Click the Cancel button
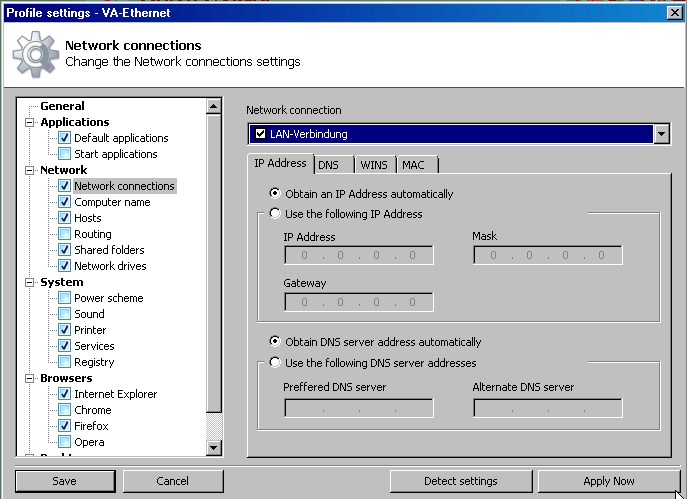 coord(173,481)
